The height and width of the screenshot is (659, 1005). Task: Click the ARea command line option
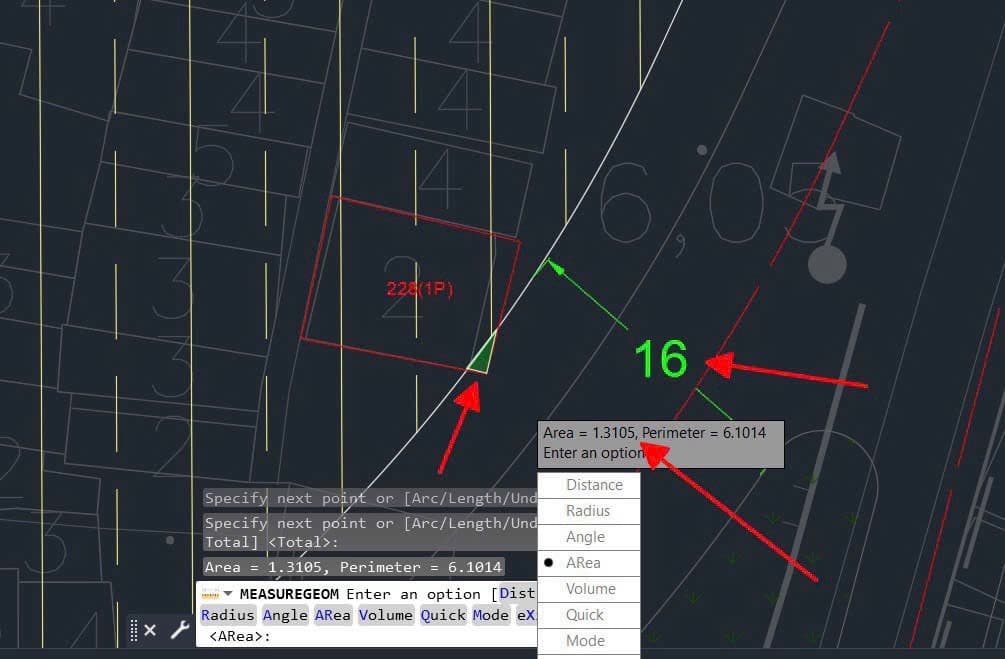pos(333,615)
